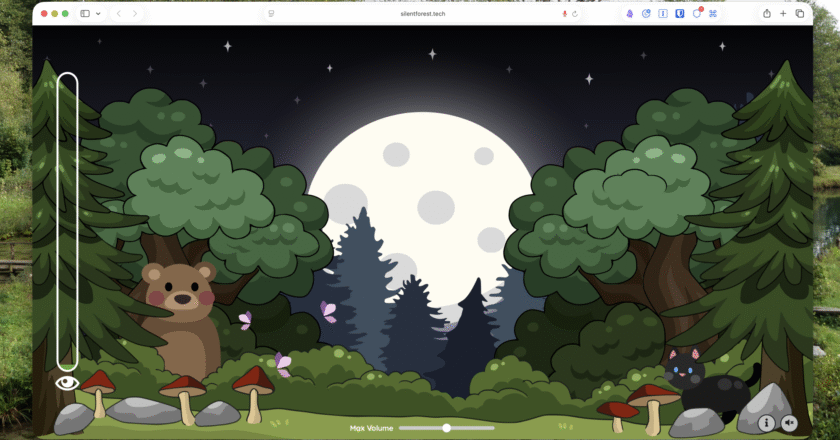This screenshot has height=440, width=840.
Task: Show the tab overview icon
Action: 800,13
